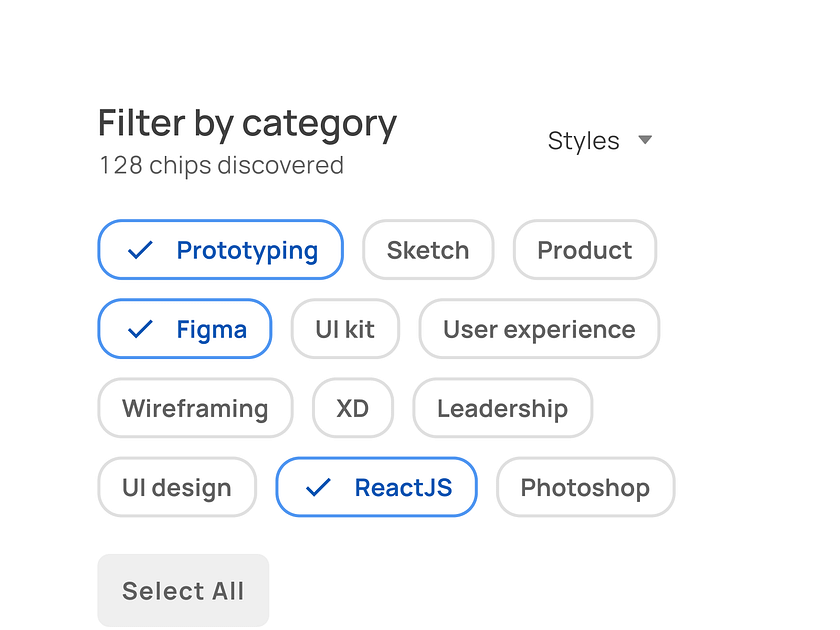This screenshot has width=840, height=630.
Task: Enable the Sketch filter chip
Action: [428, 250]
